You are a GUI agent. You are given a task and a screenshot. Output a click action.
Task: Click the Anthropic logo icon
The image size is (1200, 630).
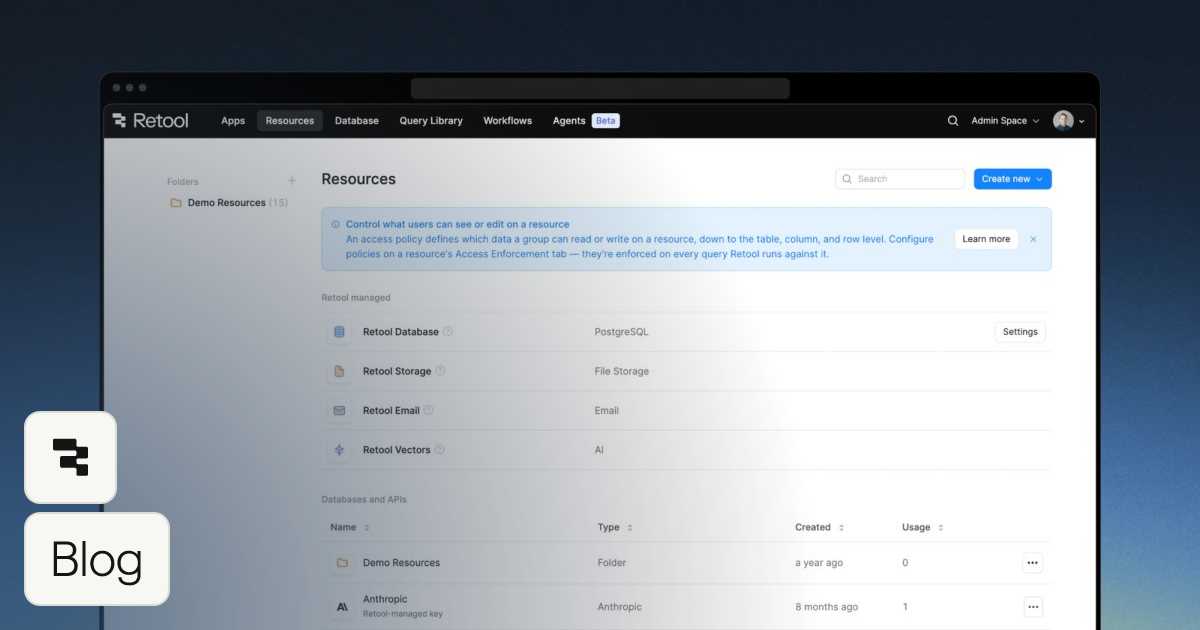(x=342, y=607)
